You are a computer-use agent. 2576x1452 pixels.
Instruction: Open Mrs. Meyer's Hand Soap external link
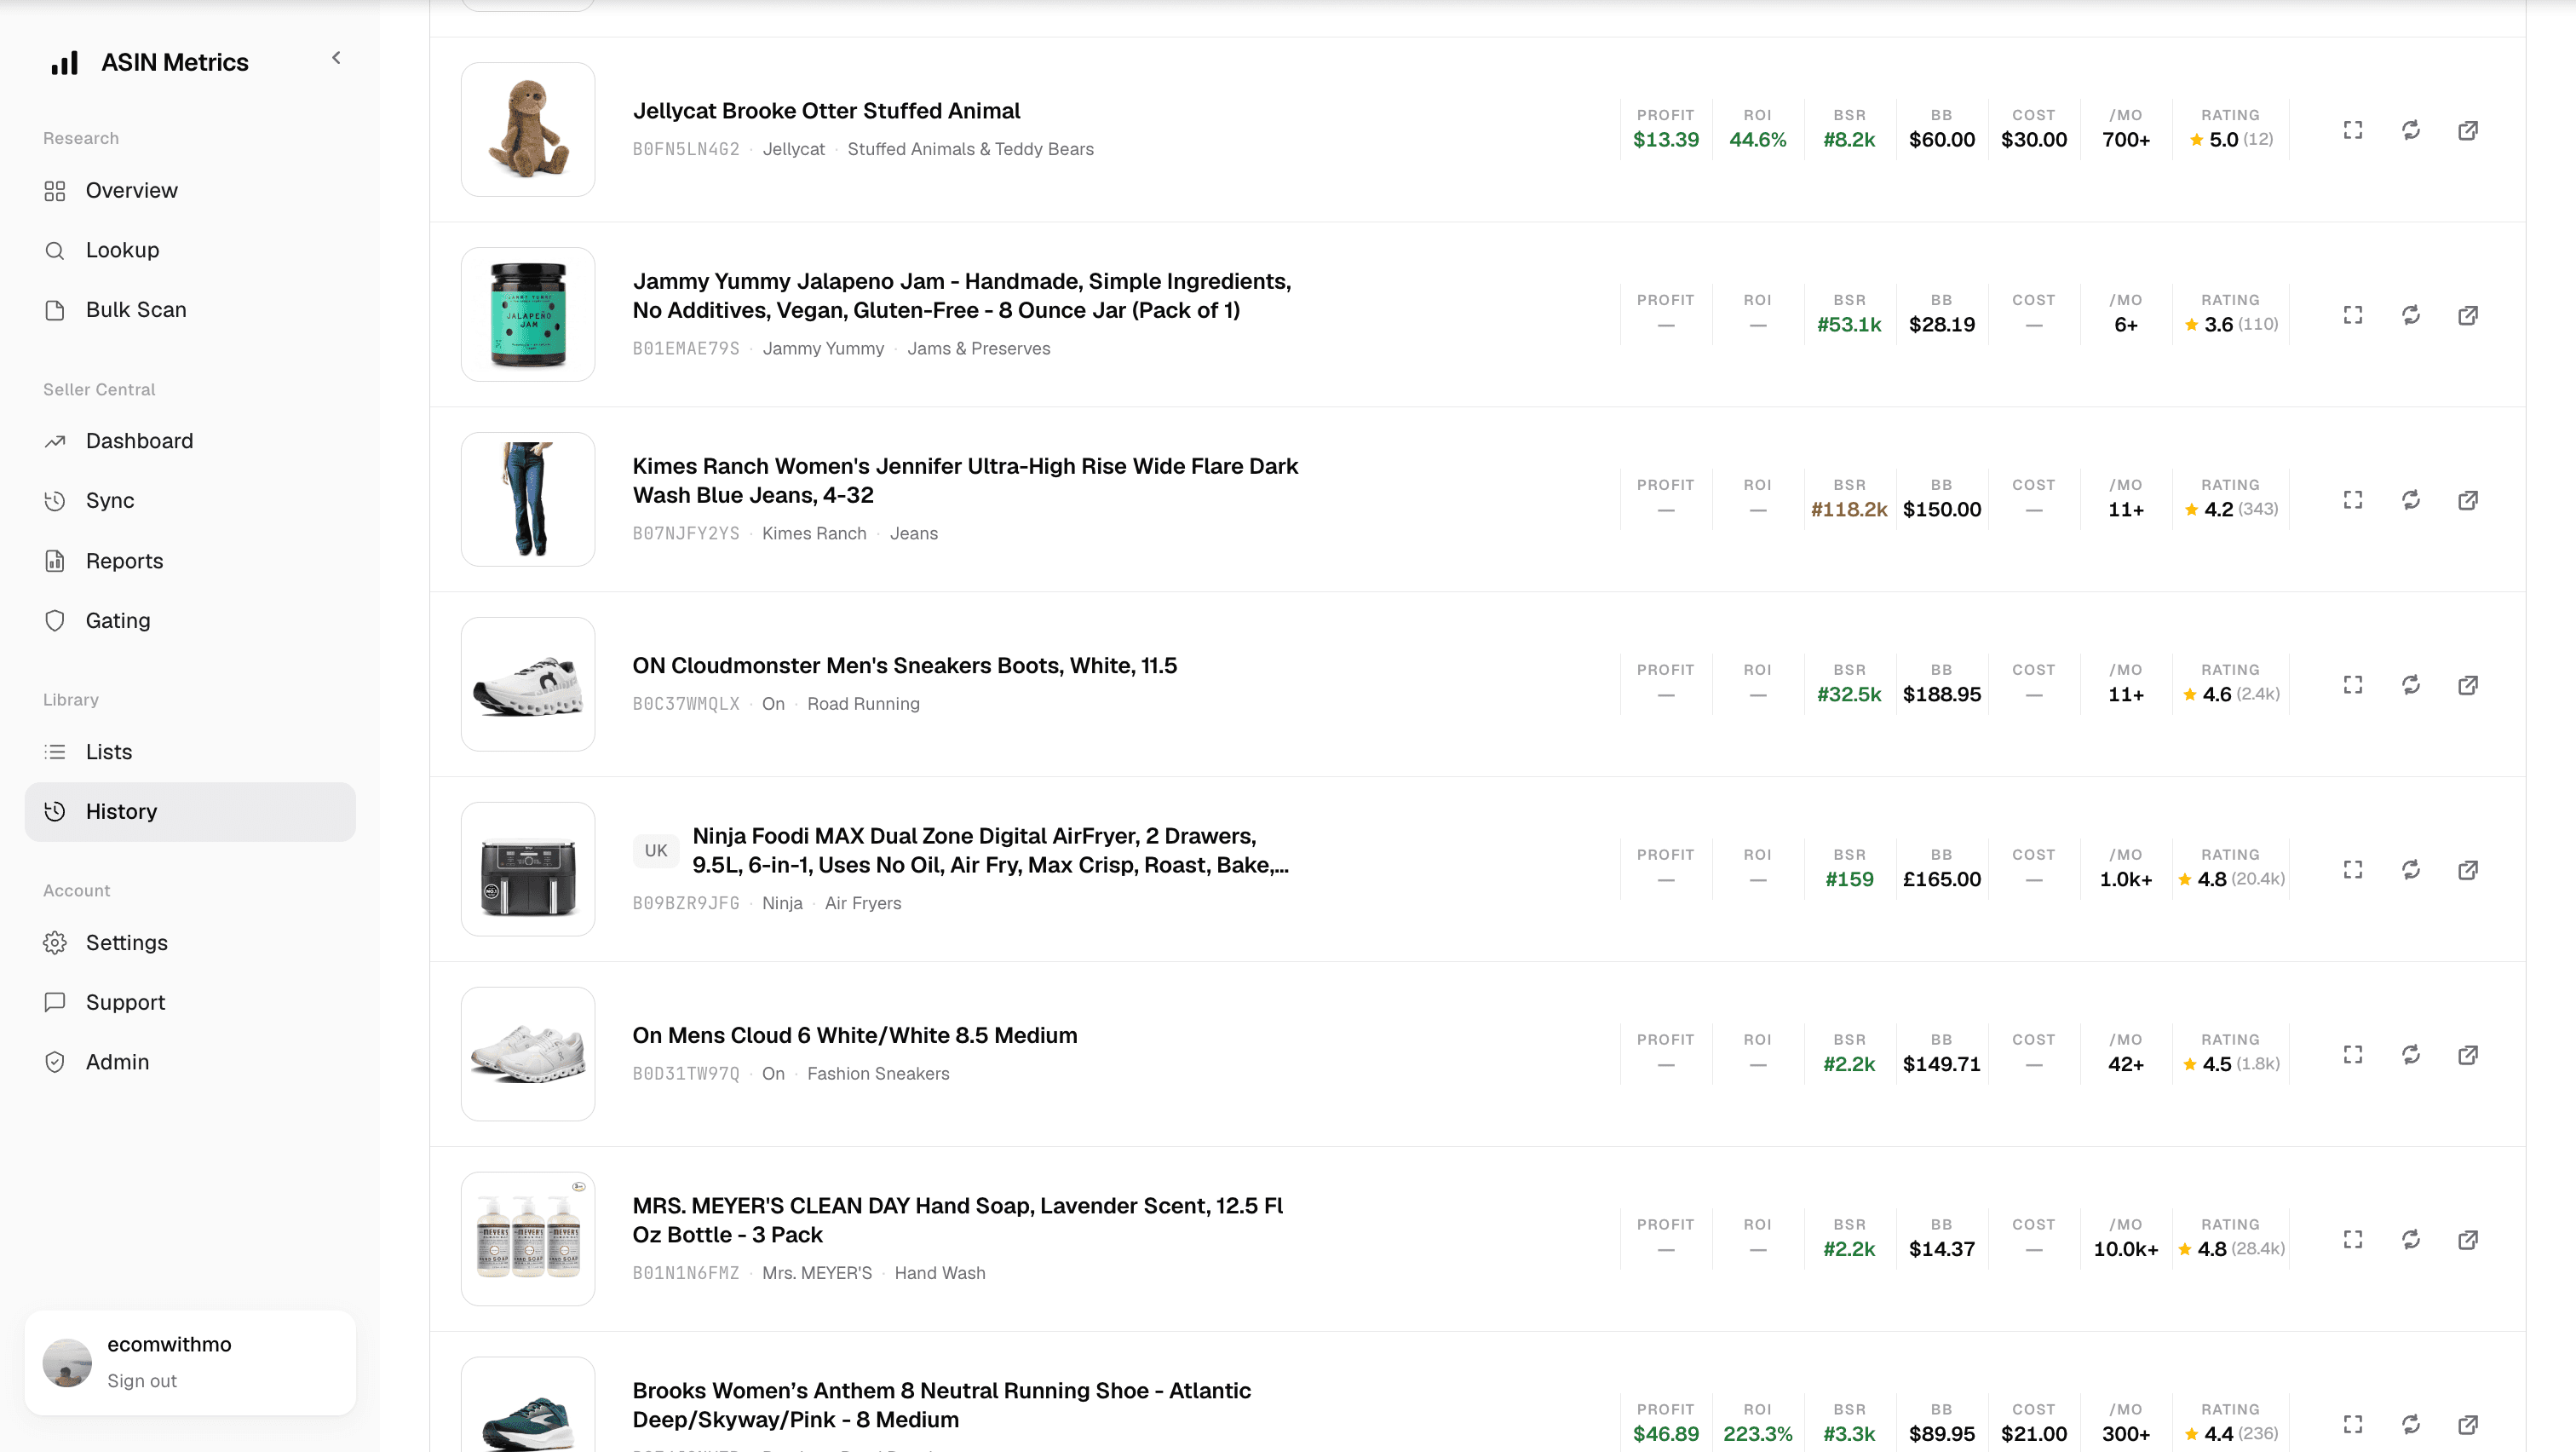point(2468,1240)
